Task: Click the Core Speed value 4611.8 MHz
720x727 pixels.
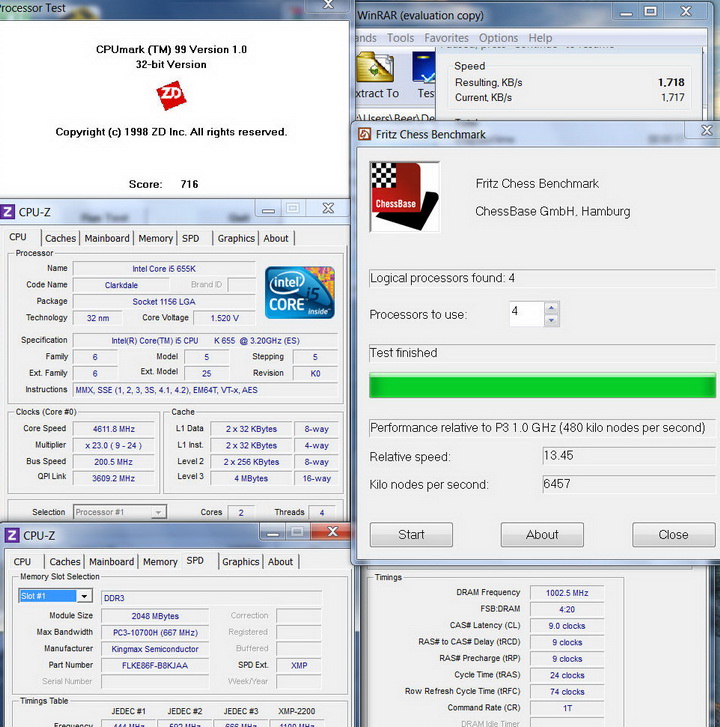Action: pyautogui.click(x=114, y=429)
